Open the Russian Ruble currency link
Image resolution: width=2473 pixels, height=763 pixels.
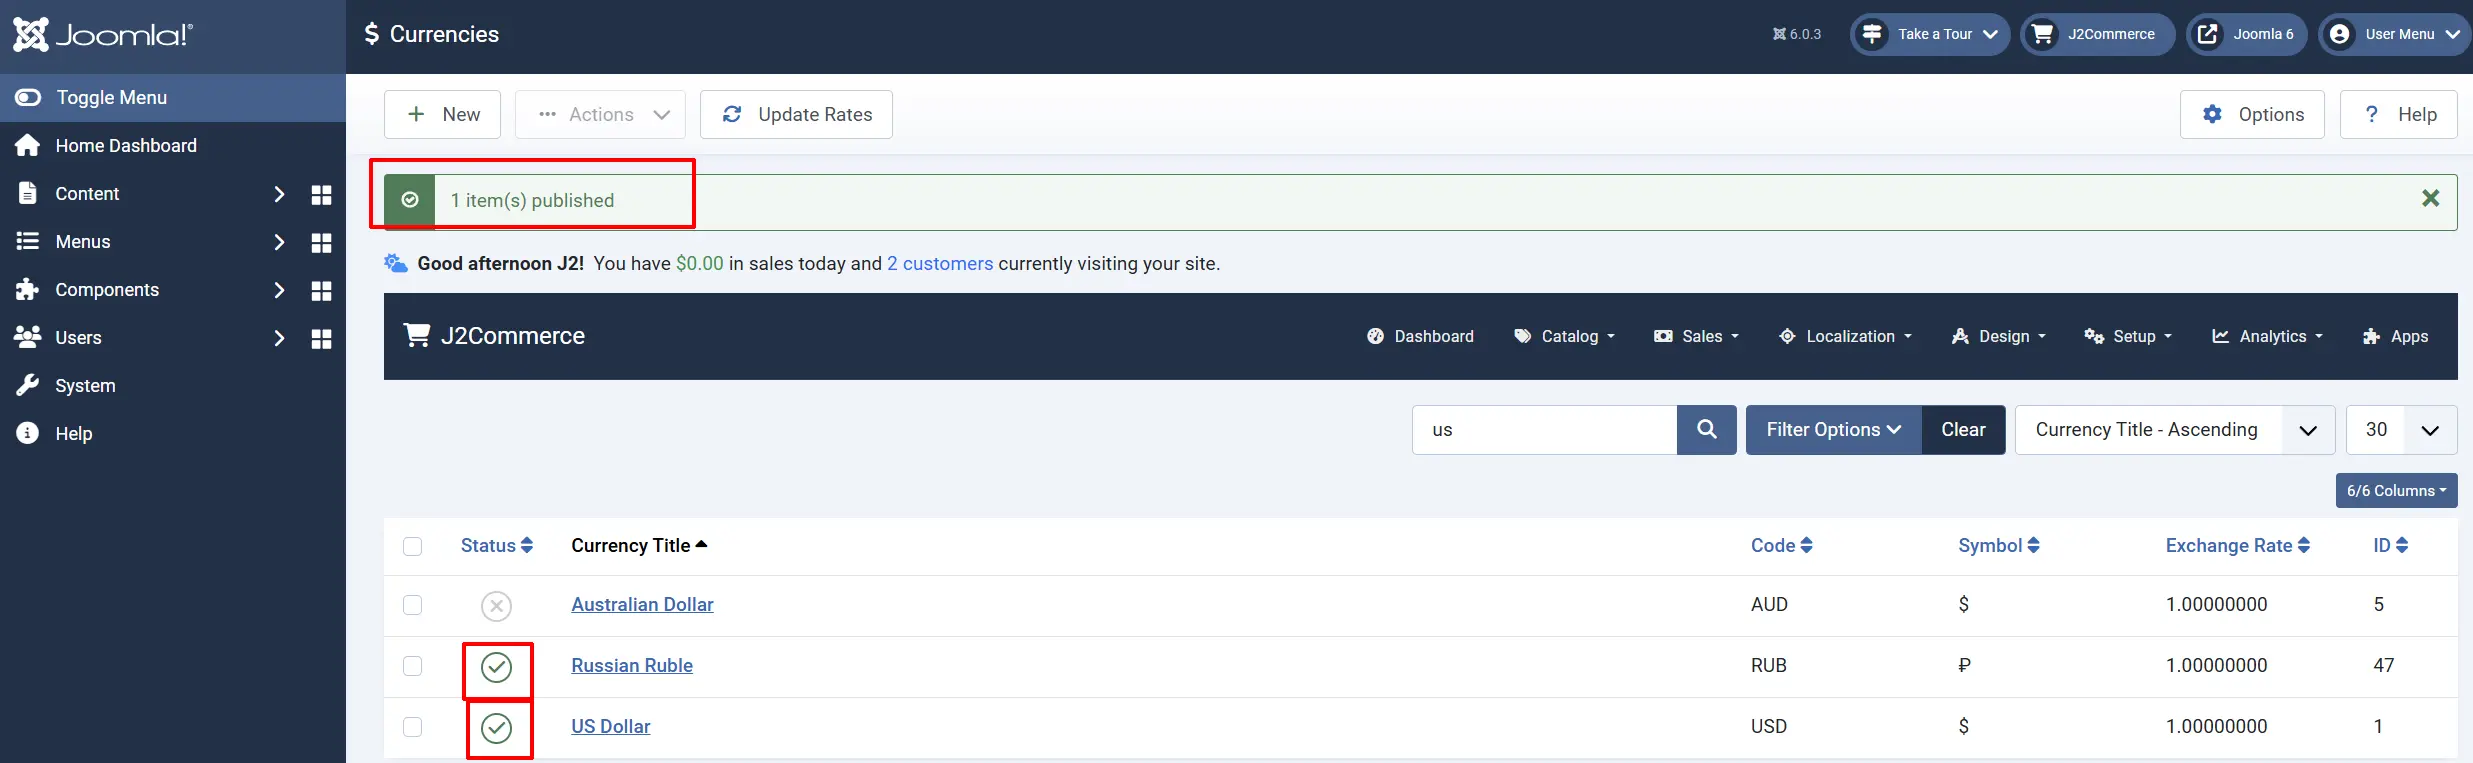pos(632,666)
